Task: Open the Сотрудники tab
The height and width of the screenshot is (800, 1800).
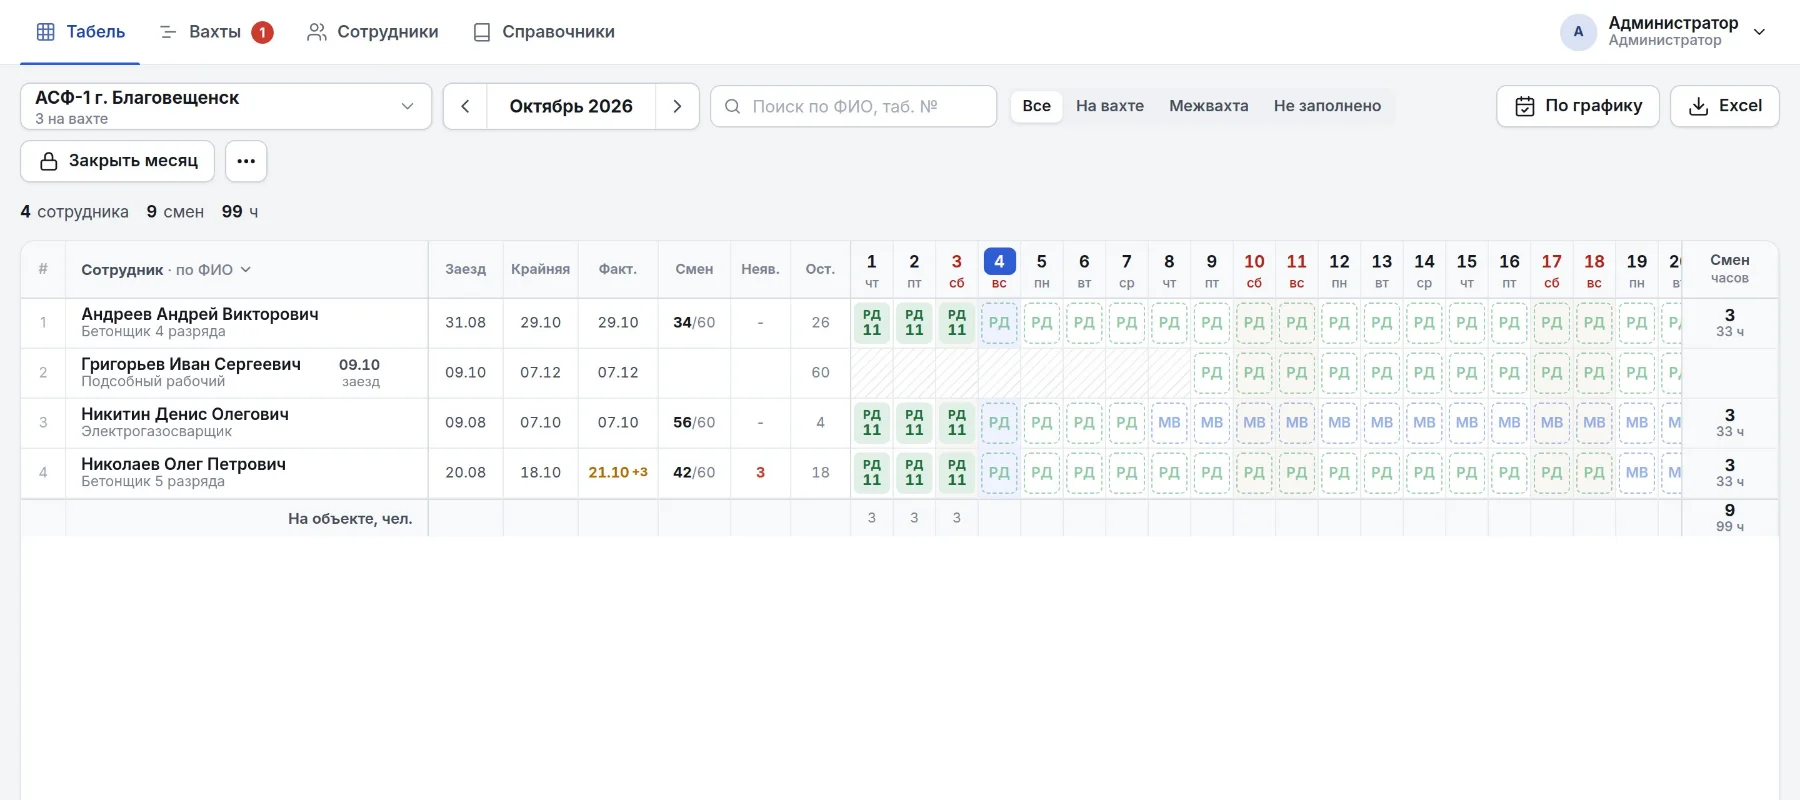Action: pos(373,32)
